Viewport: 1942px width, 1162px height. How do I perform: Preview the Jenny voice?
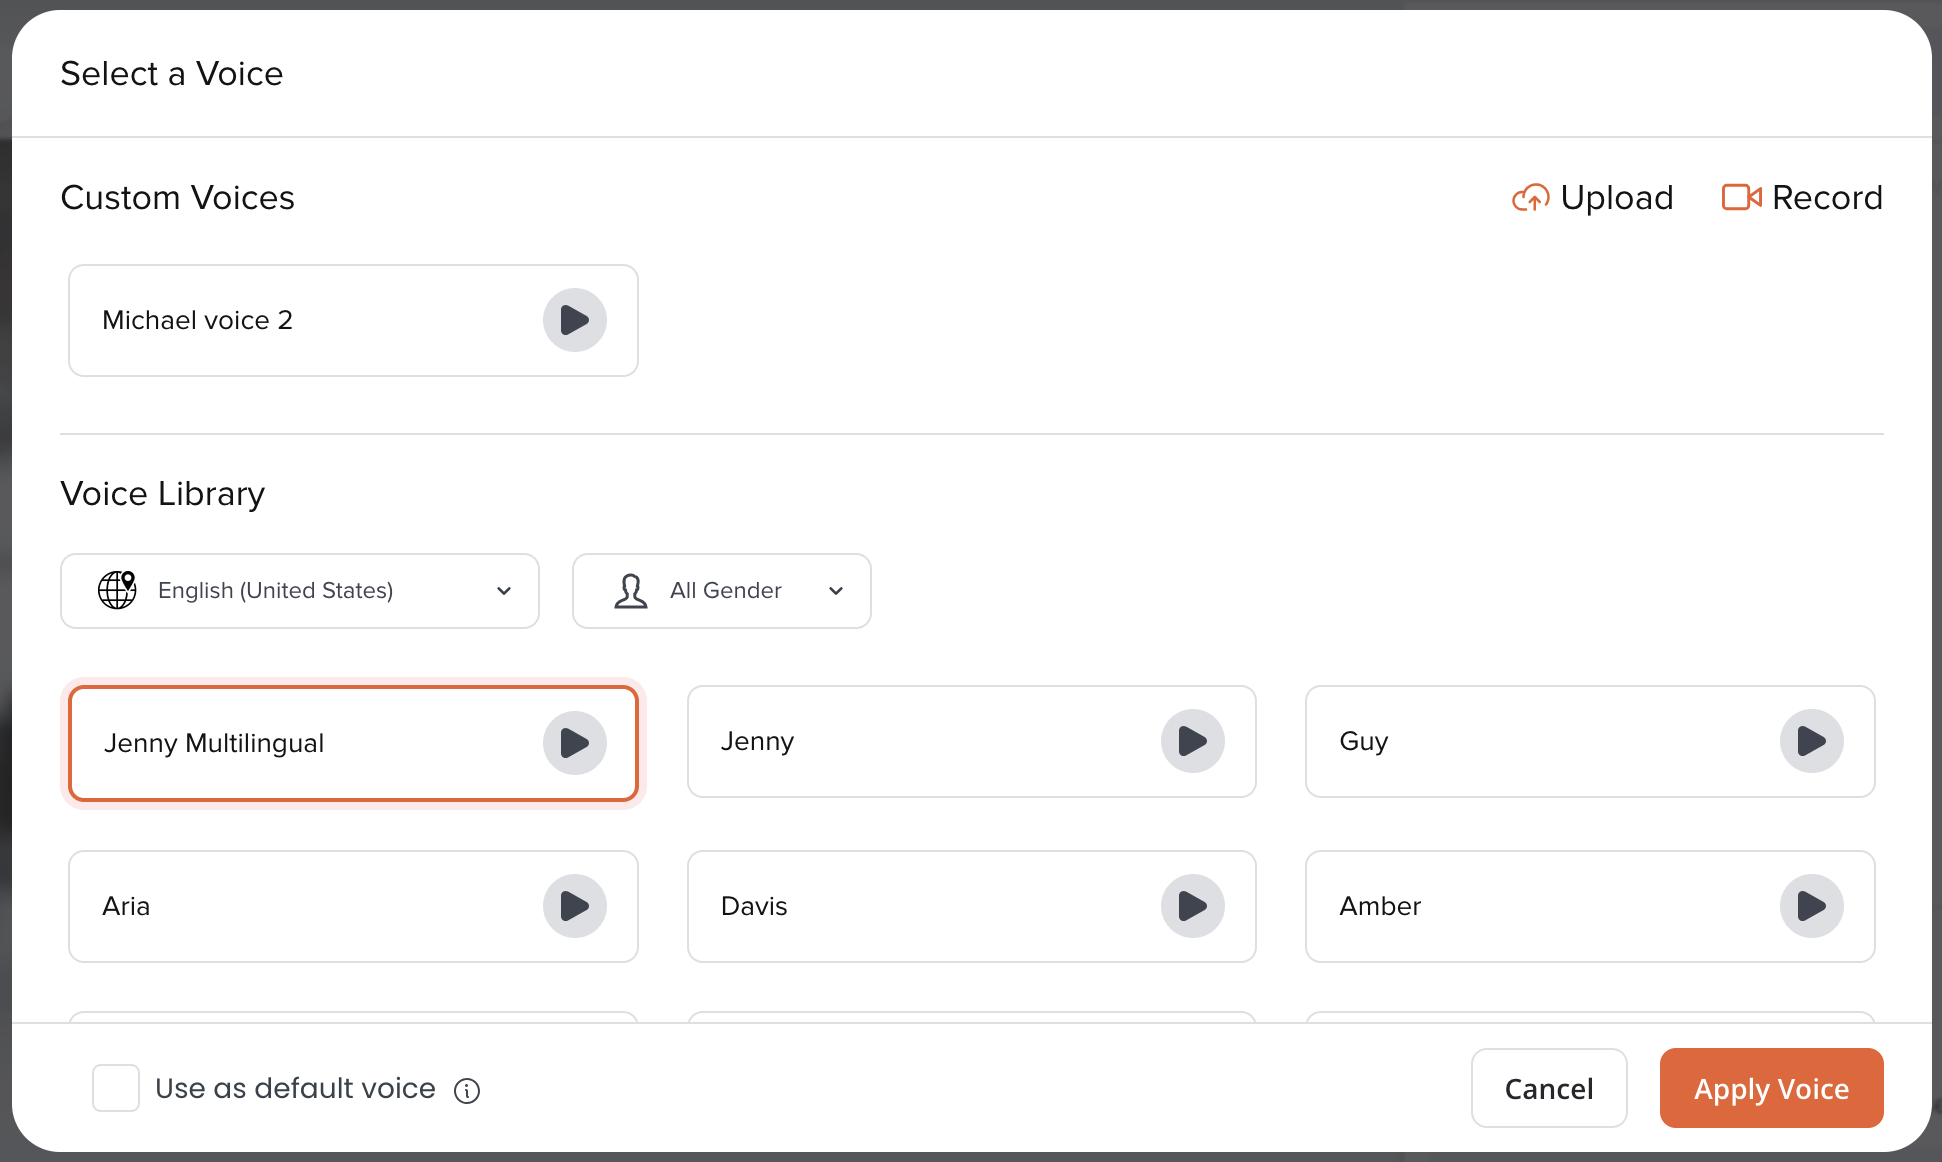pyautogui.click(x=1192, y=741)
